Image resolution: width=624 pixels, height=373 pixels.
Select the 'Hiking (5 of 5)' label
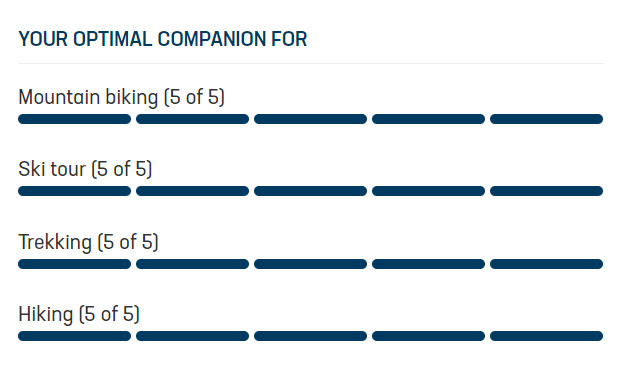click(79, 314)
